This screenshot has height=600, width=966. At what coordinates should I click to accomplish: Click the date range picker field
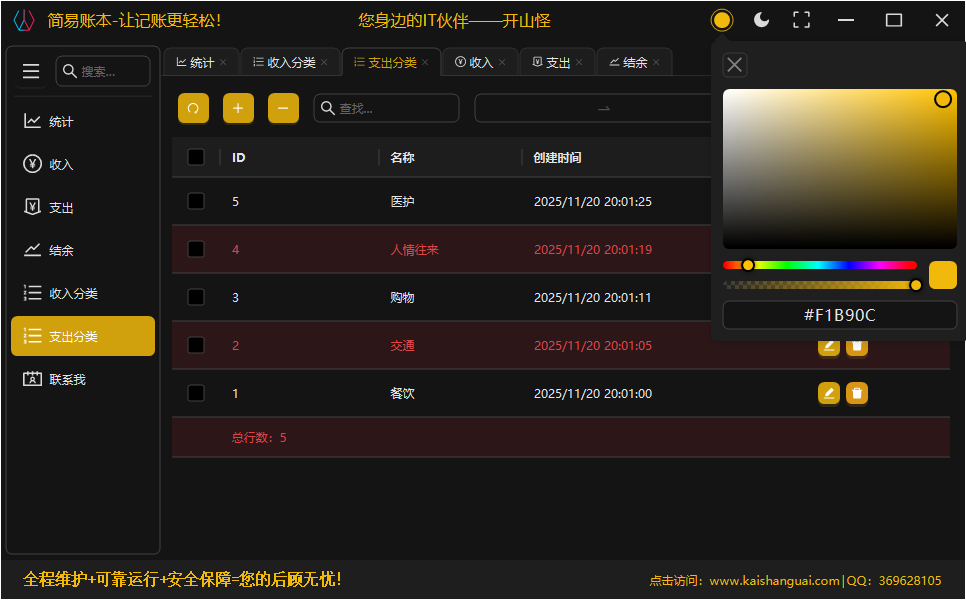(593, 108)
